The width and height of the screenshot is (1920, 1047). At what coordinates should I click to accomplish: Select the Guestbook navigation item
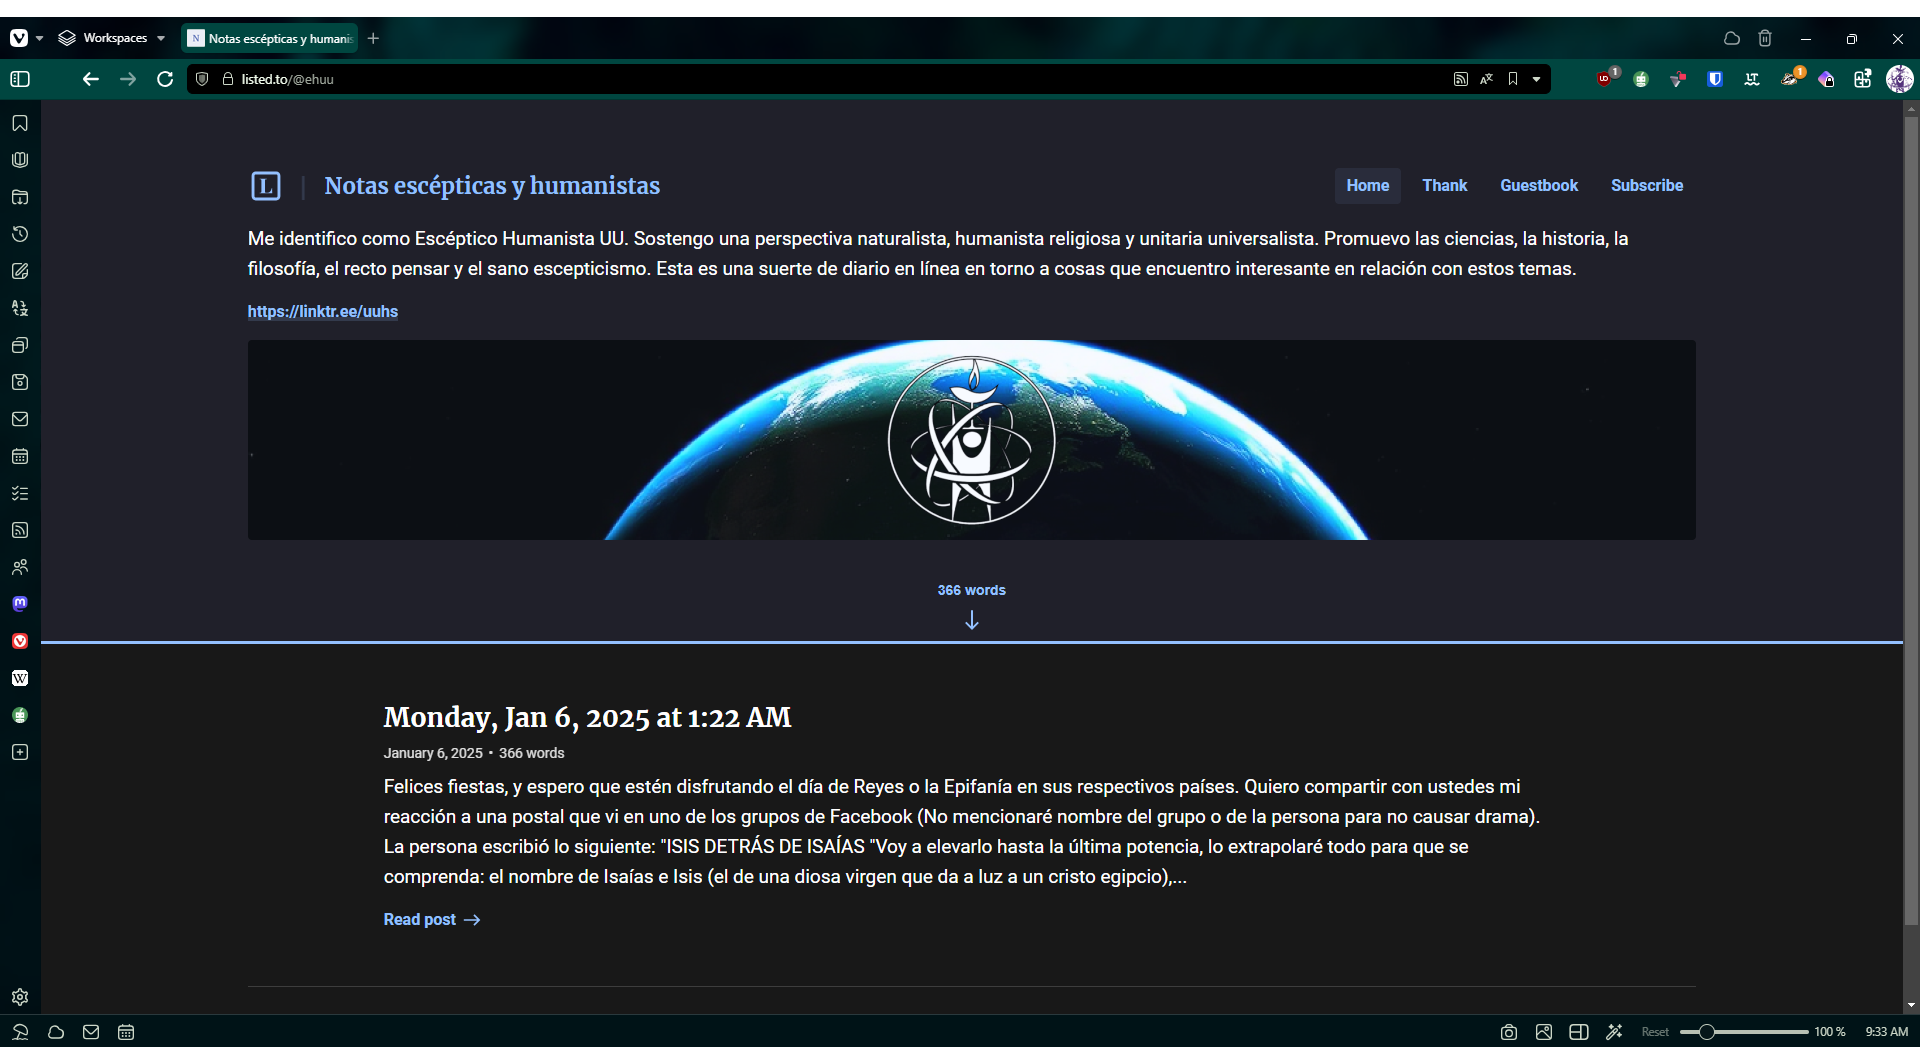(x=1538, y=186)
